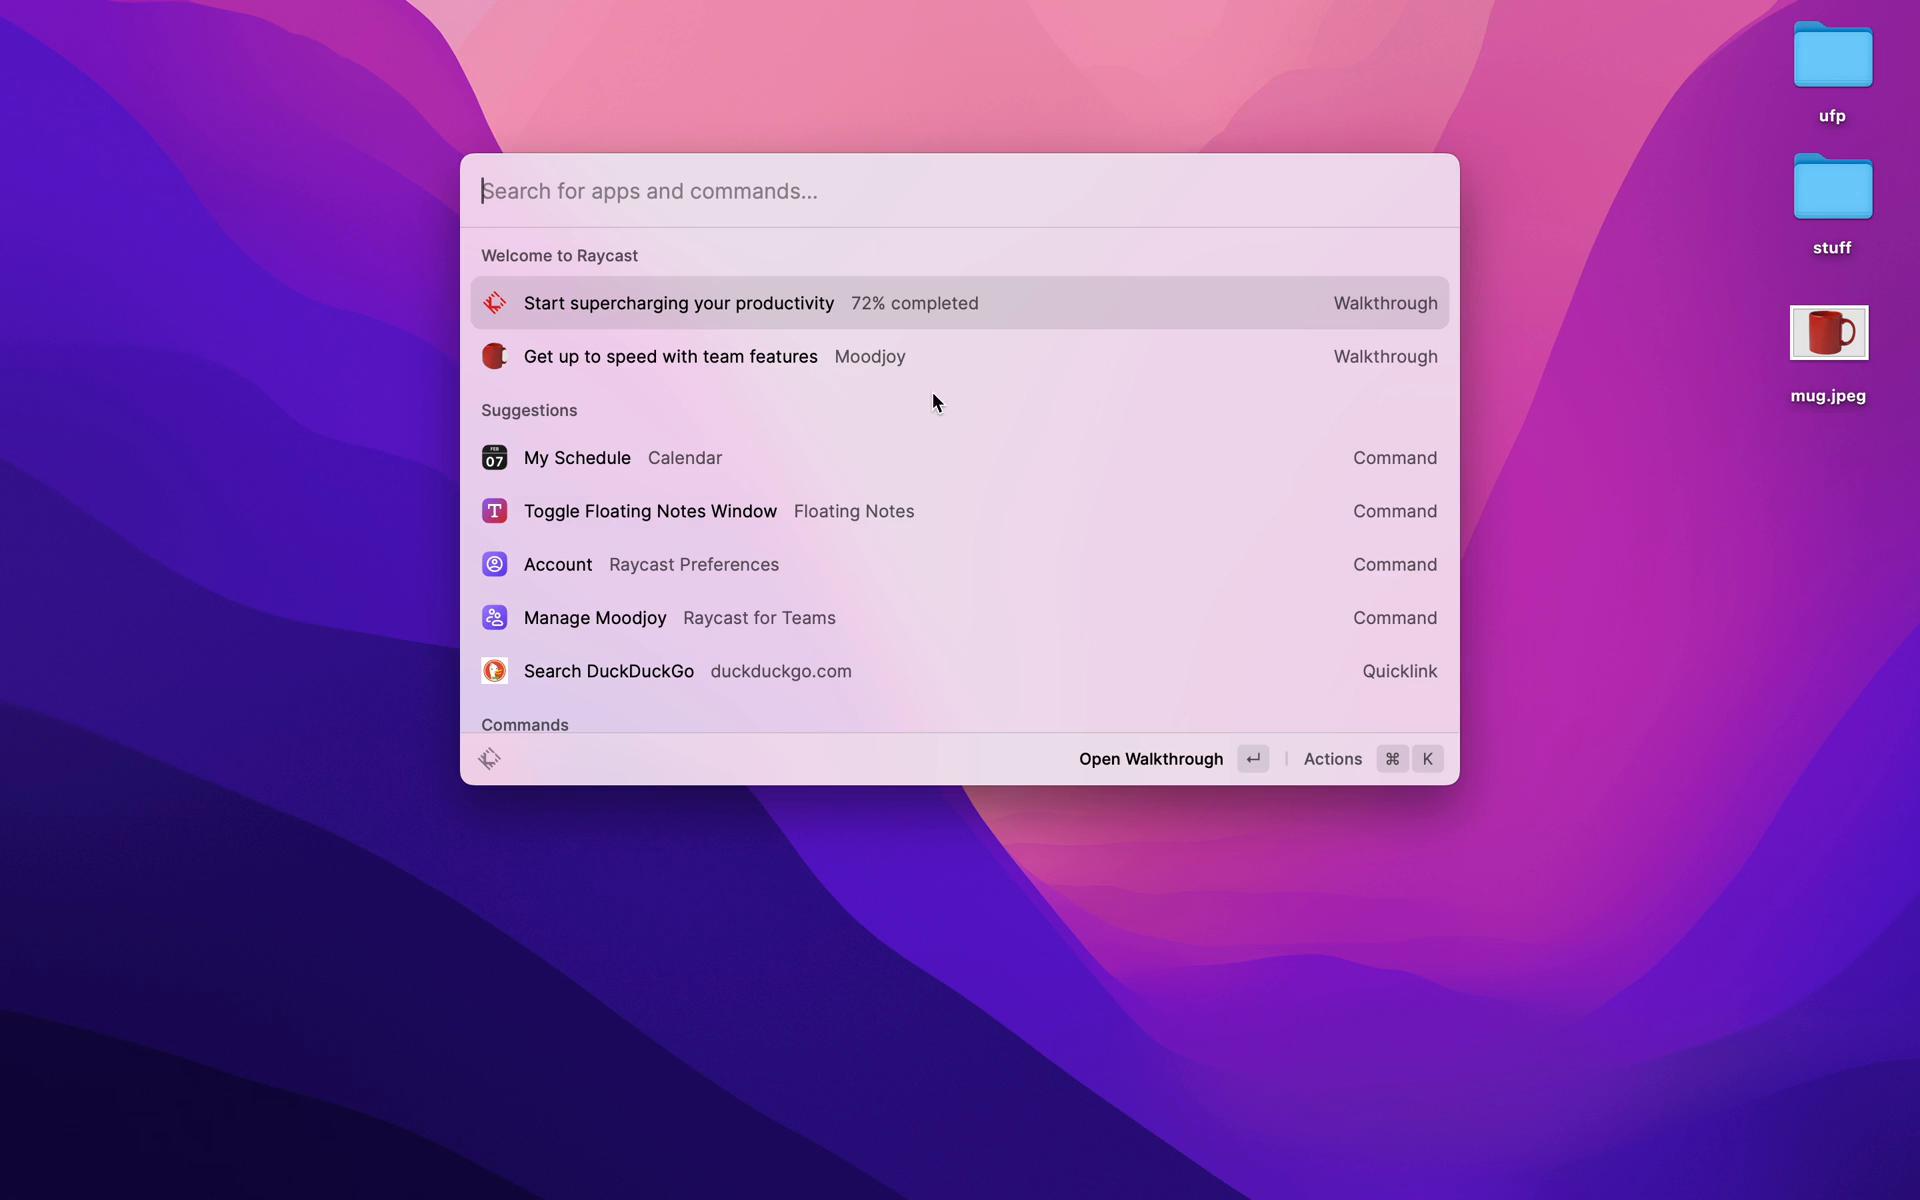The height and width of the screenshot is (1200, 1920).
Task: Click the 72% completed progress indicator
Action: pyautogui.click(x=912, y=303)
